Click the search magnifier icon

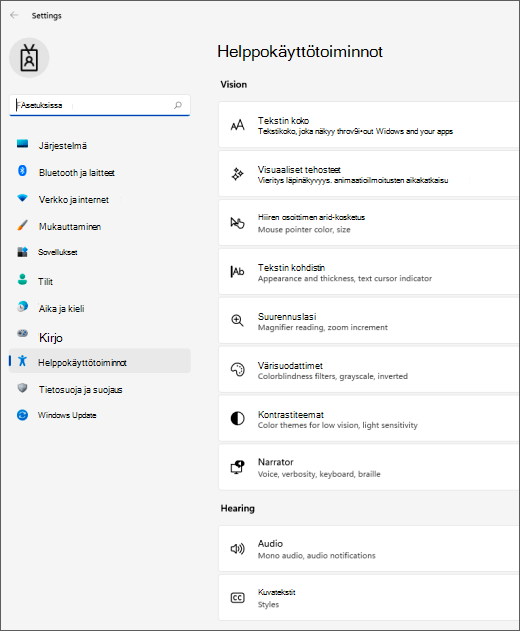pyautogui.click(x=177, y=105)
